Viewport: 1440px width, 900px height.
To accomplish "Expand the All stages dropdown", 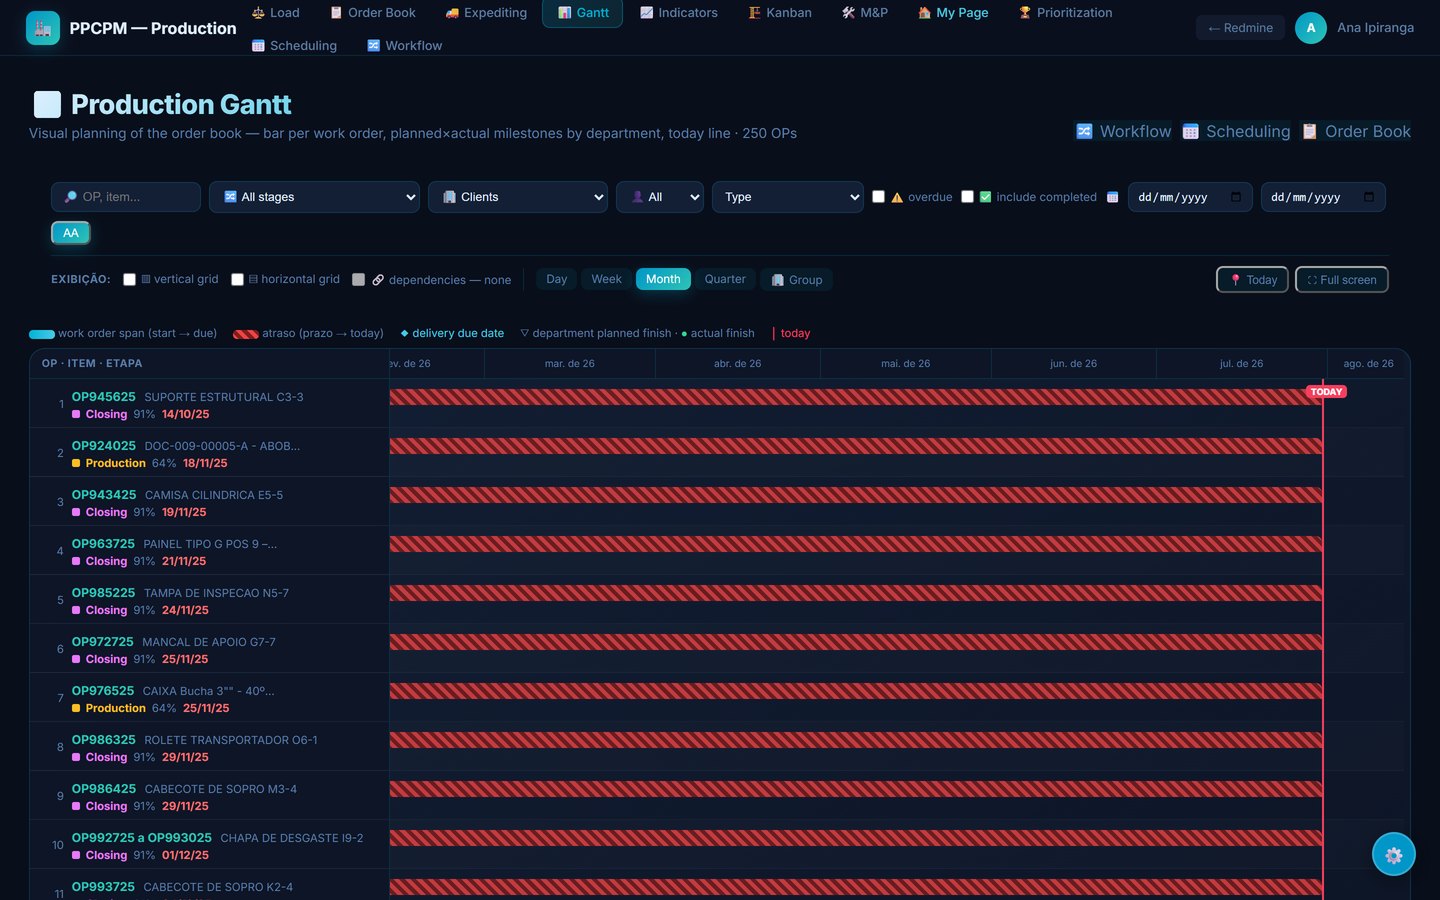I will pyautogui.click(x=314, y=197).
